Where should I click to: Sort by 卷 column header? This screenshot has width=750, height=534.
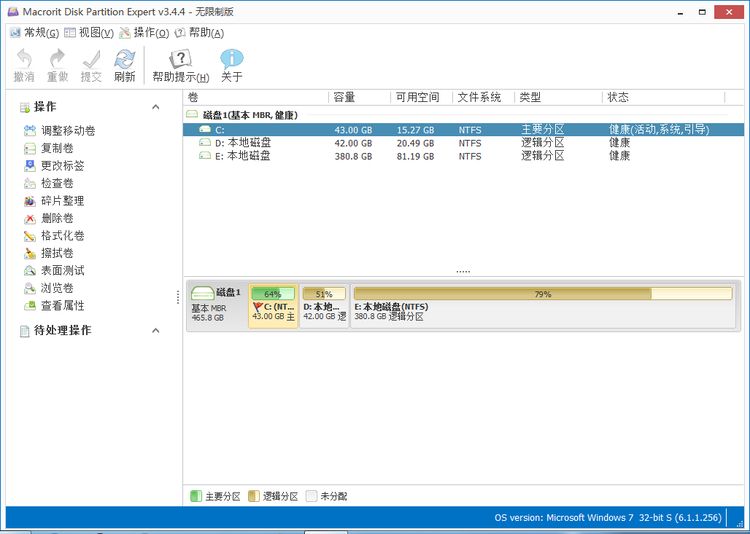tap(256, 98)
